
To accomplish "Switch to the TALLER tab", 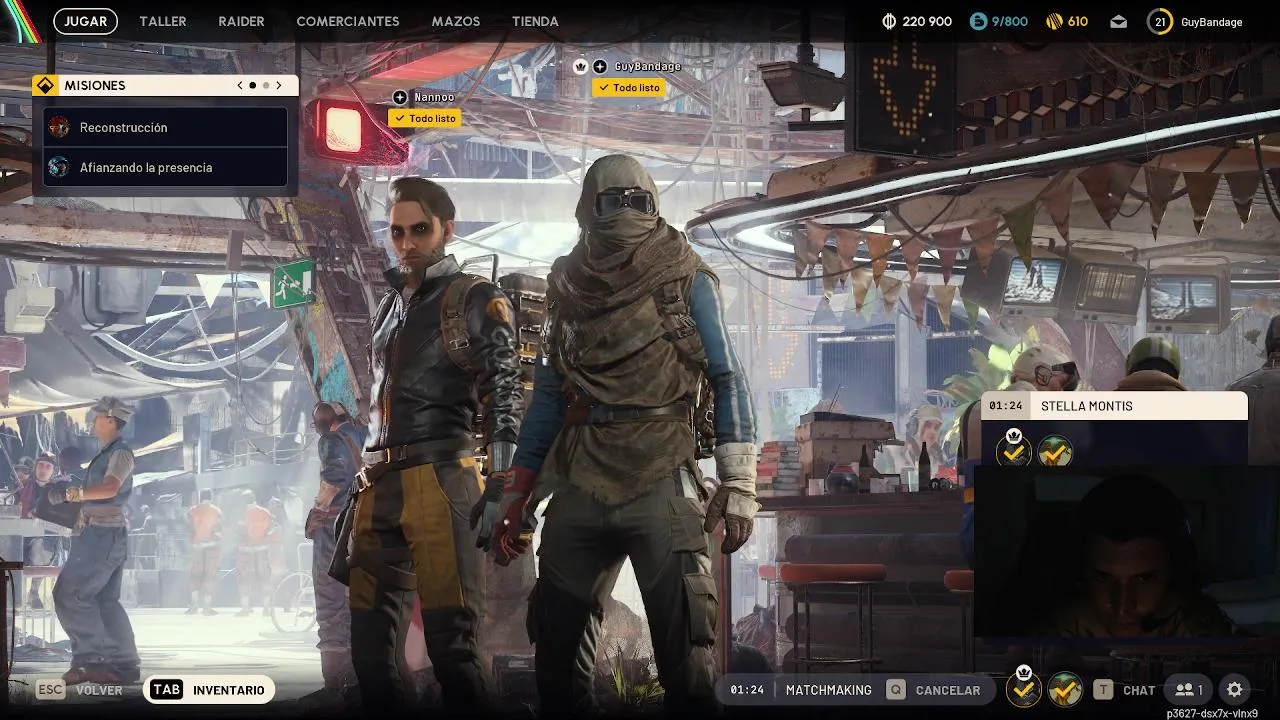I will [163, 21].
